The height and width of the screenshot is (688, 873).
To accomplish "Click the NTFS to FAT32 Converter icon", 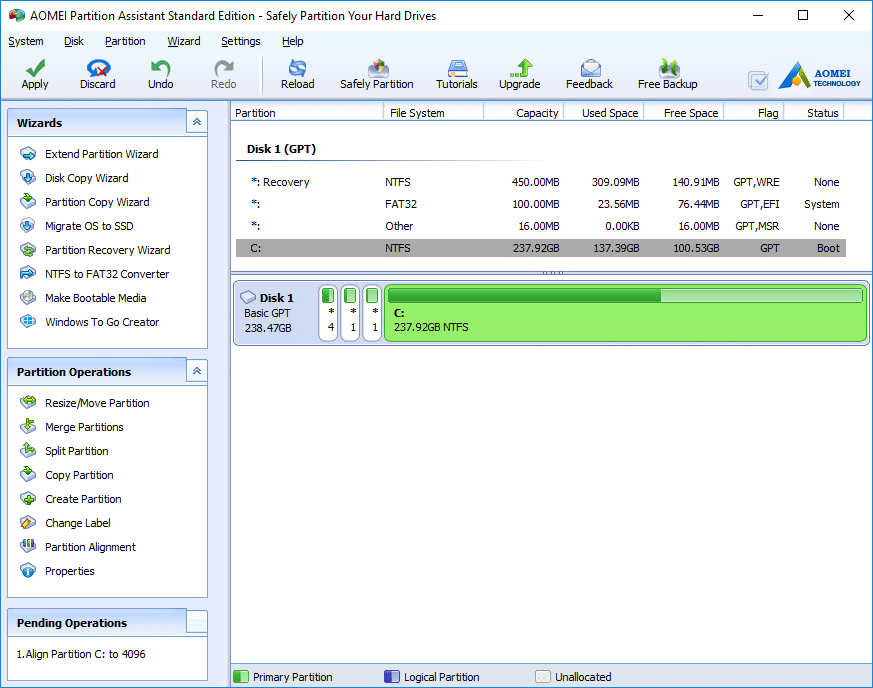I will (28, 273).
